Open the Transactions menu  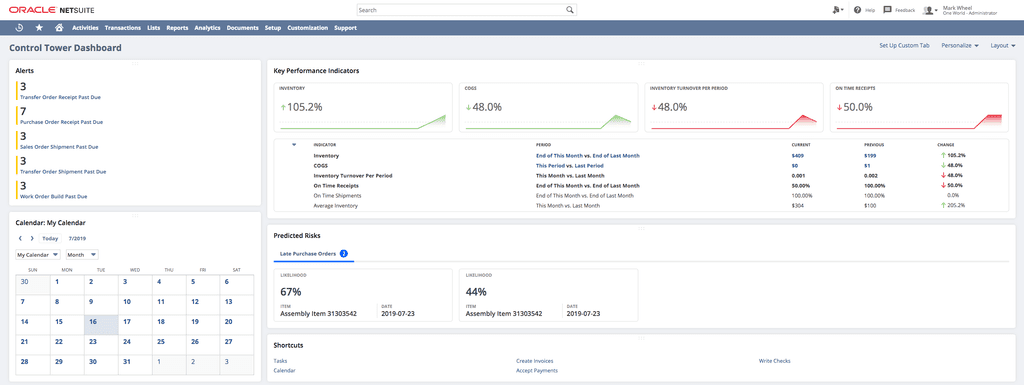(122, 28)
